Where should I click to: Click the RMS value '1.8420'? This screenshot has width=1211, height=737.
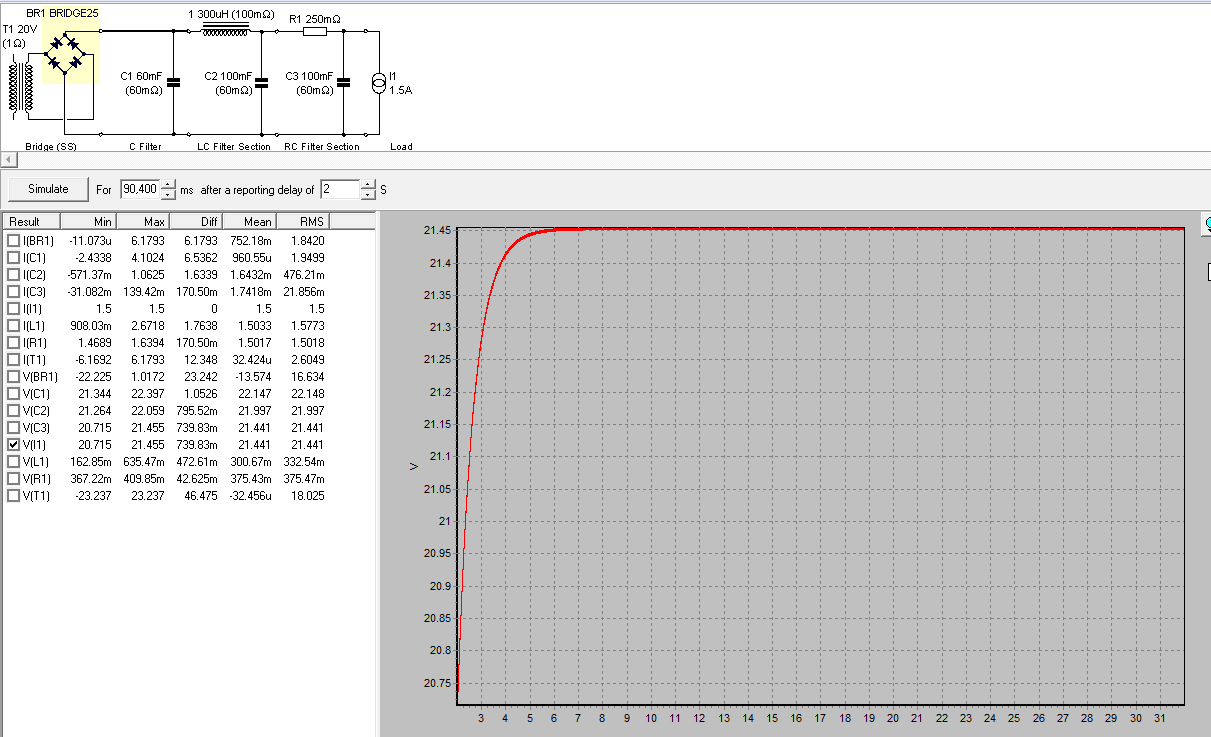click(308, 240)
